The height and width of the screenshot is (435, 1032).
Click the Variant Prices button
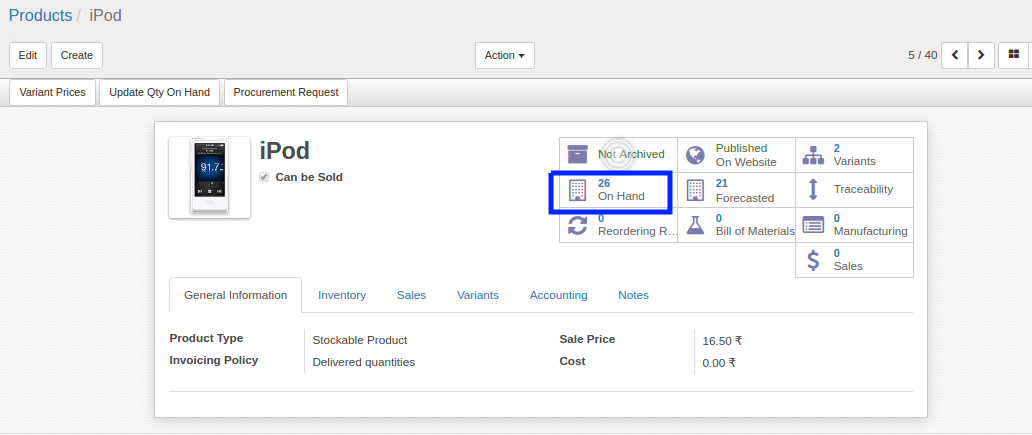point(53,92)
